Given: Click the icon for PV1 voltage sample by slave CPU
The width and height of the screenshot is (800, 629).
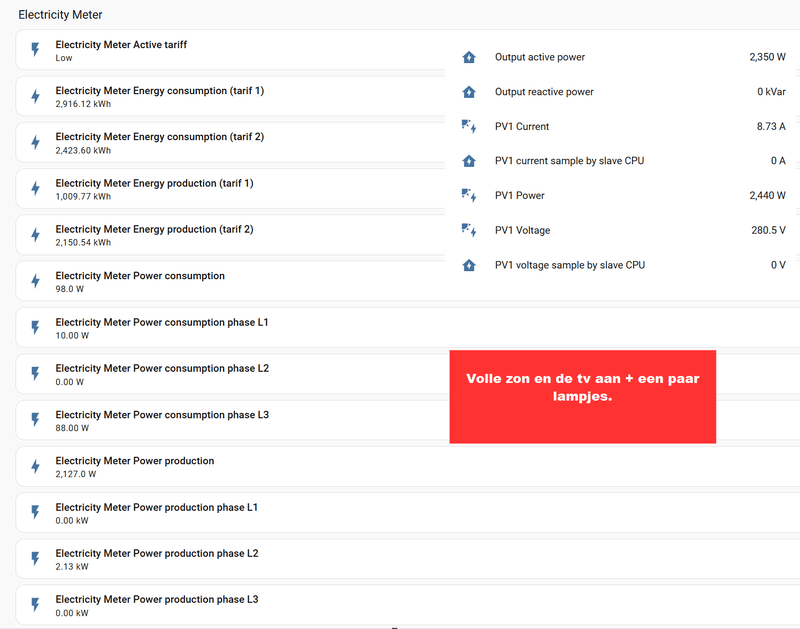Looking at the screenshot, I should (469, 265).
